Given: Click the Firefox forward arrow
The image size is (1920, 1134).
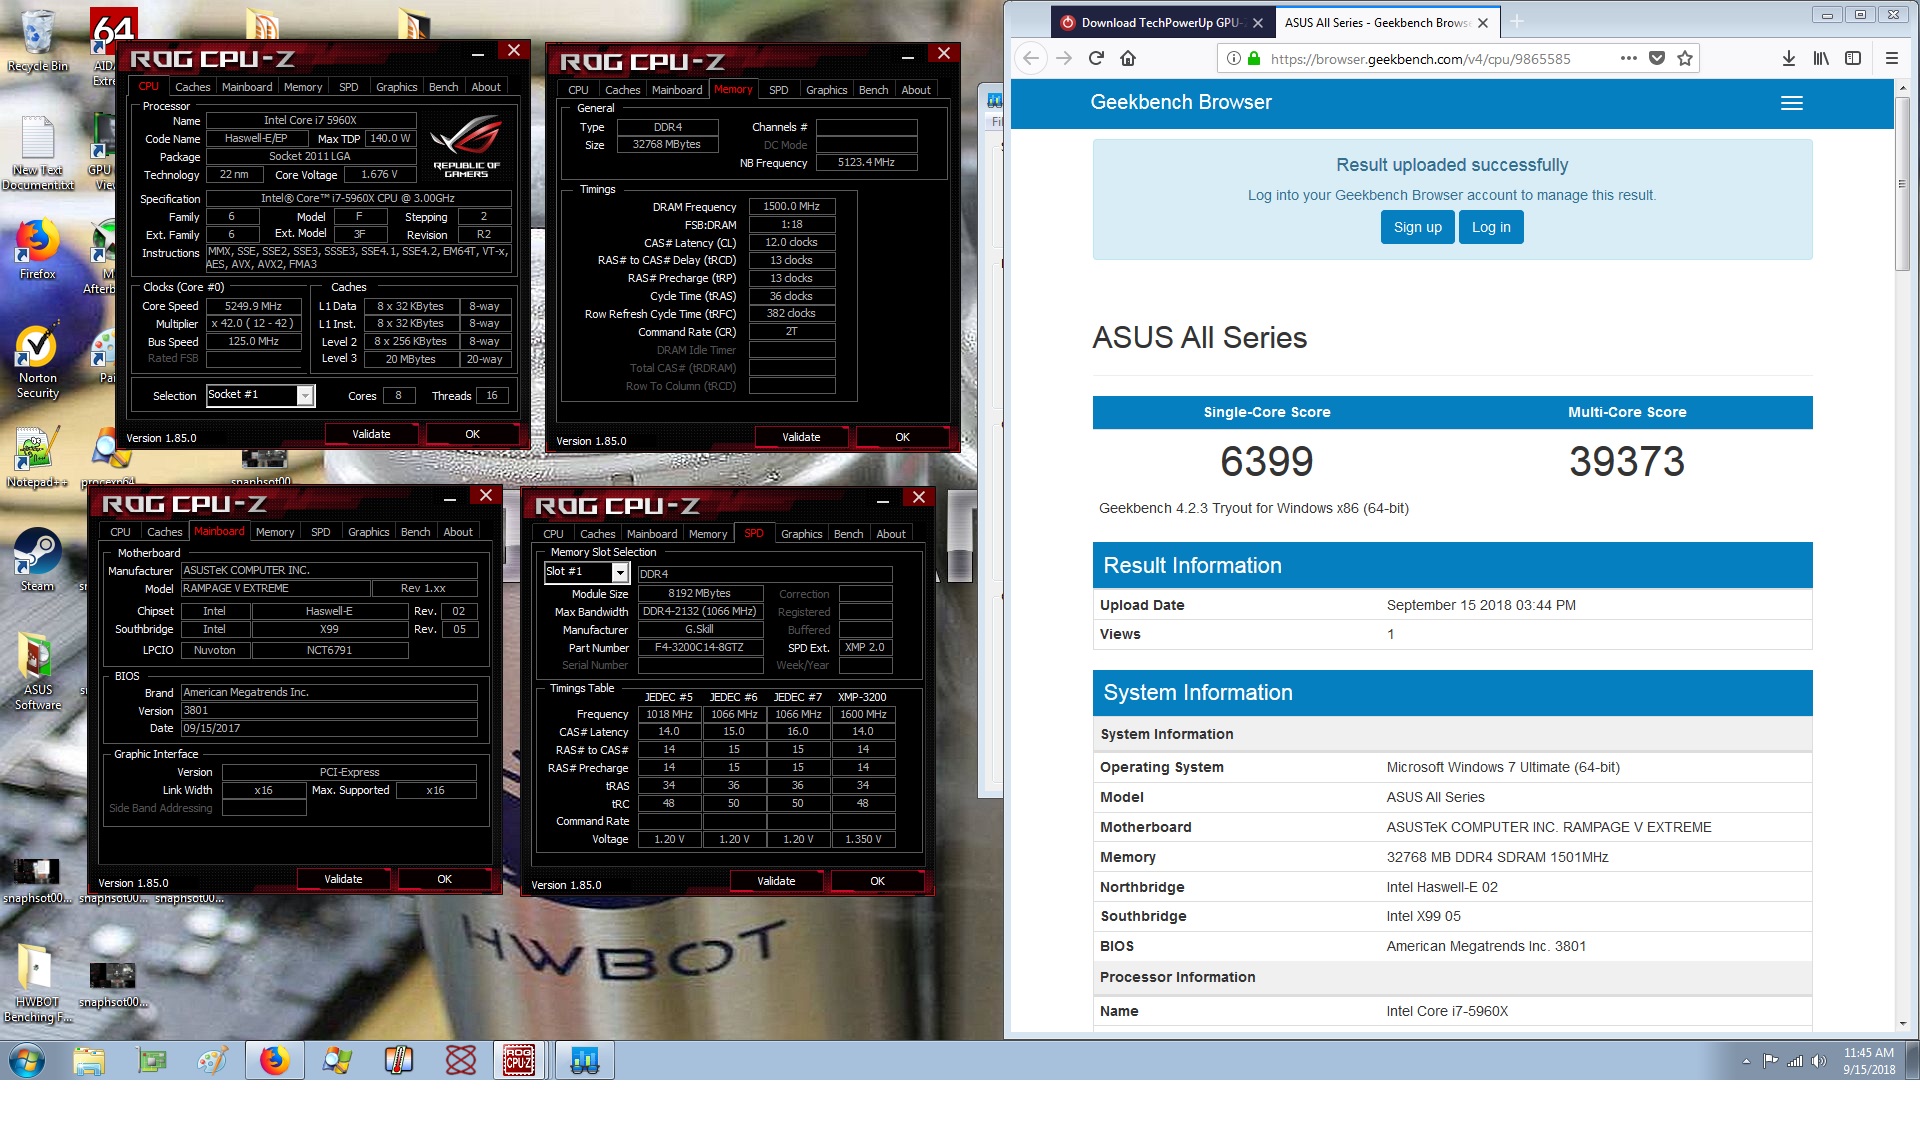Looking at the screenshot, I should pos(1064,58).
